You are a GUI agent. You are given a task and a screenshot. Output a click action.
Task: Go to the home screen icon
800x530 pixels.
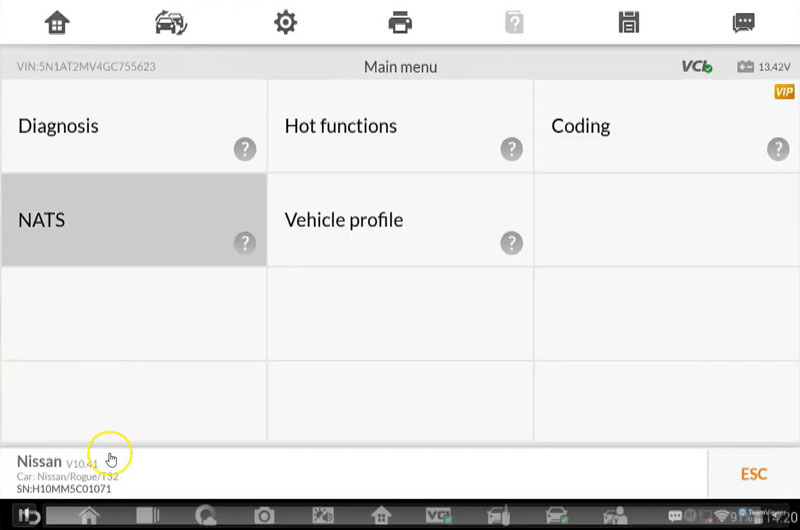[58, 22]
